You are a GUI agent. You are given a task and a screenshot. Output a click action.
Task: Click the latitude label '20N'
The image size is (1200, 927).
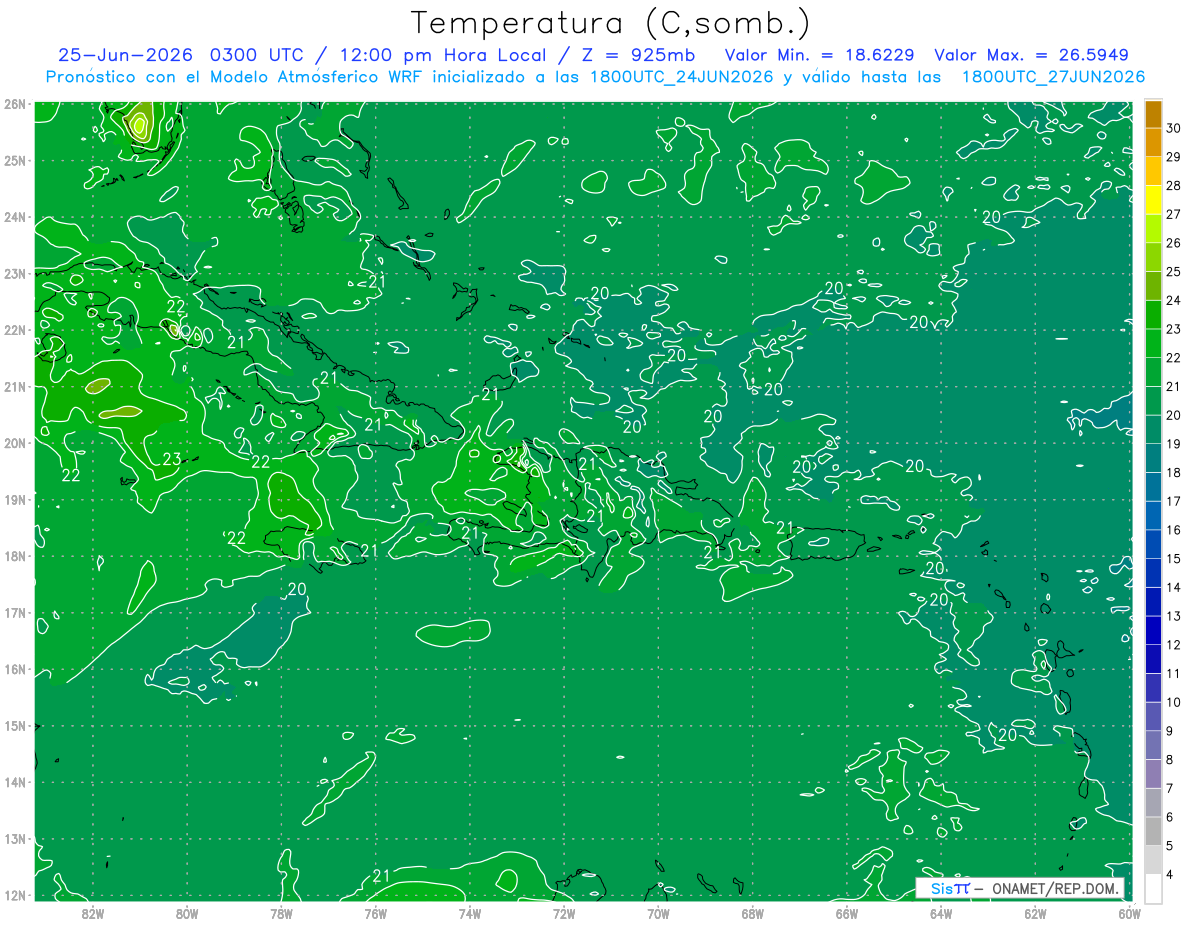coord(15,443)
